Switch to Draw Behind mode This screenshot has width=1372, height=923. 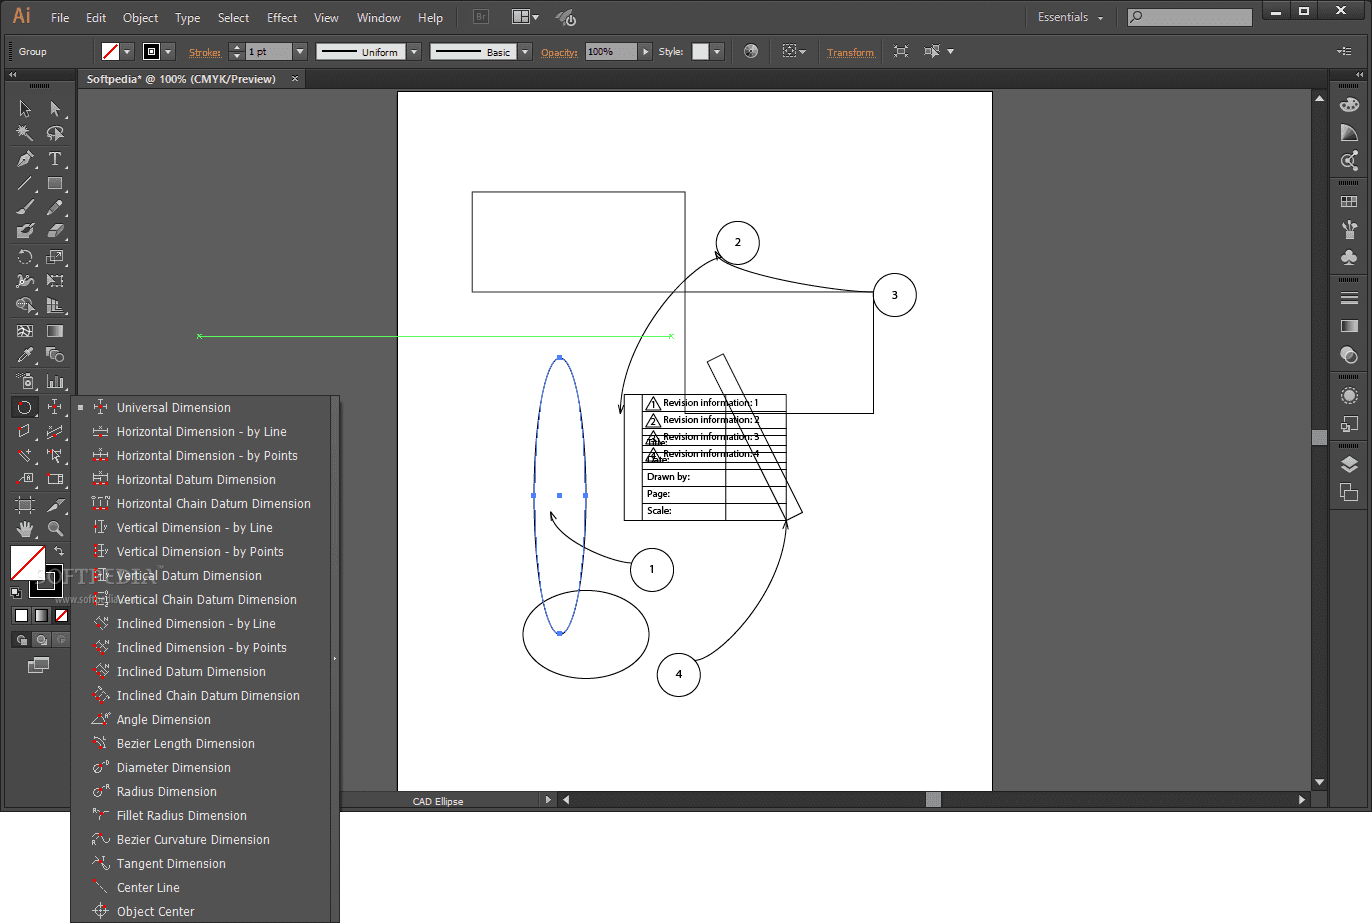click(x=41, y=640)
